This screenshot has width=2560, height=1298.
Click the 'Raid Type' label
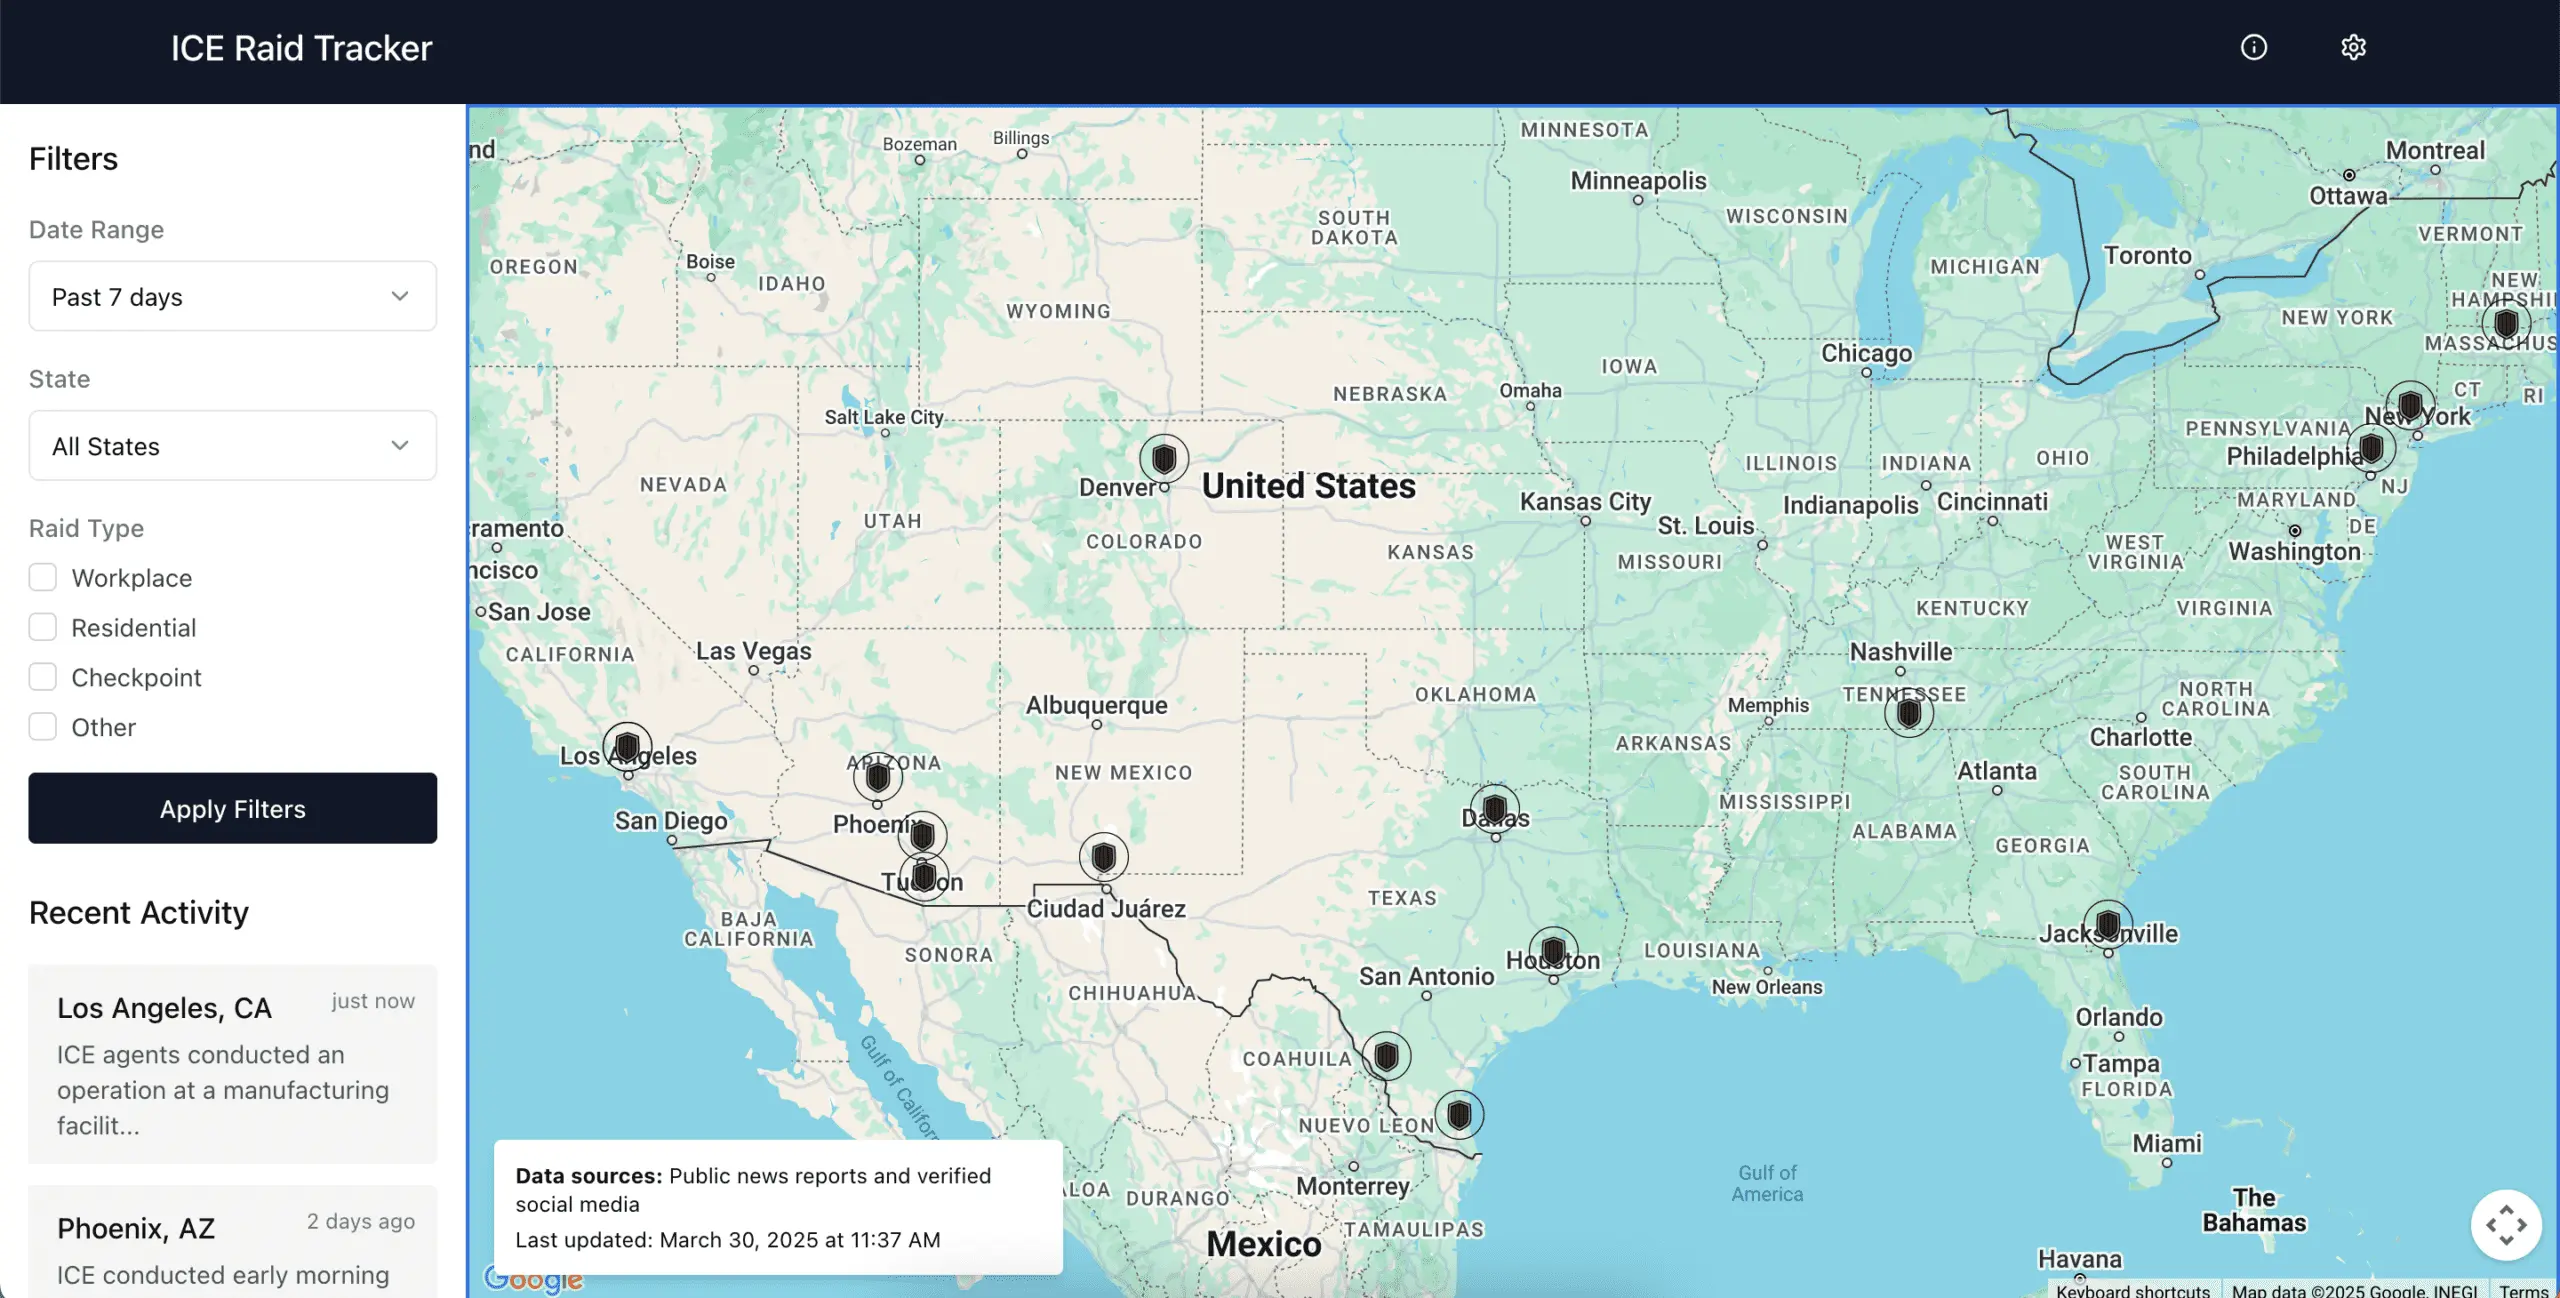click(86, 528)
